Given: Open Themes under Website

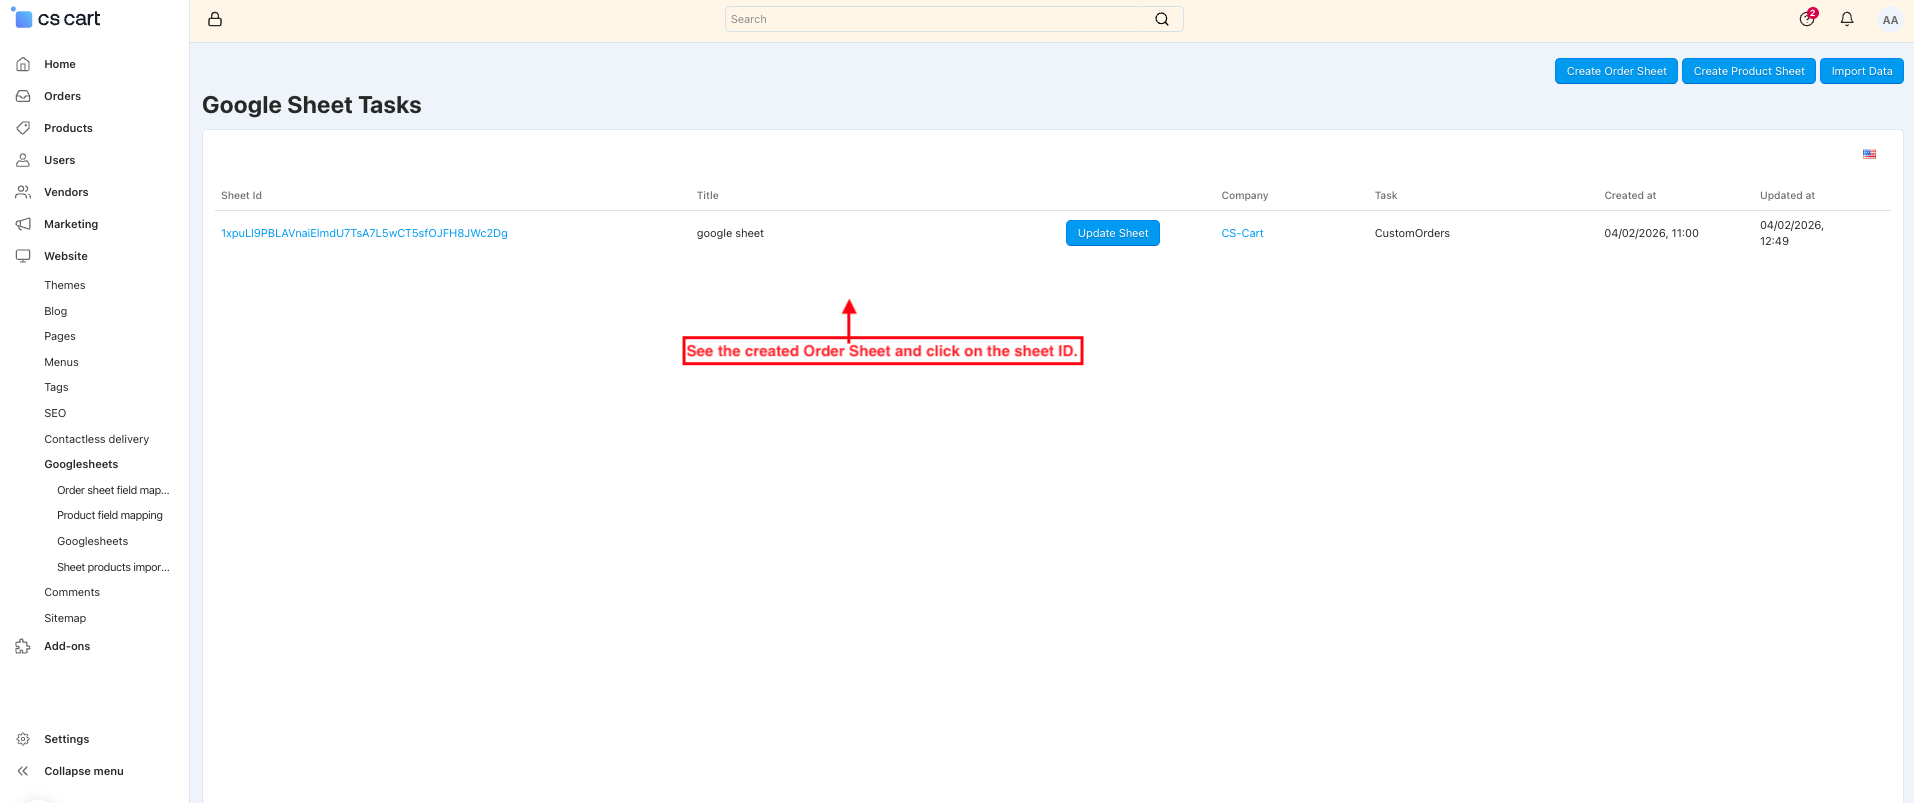Looking at the screenshot, I should coord(65,285).
